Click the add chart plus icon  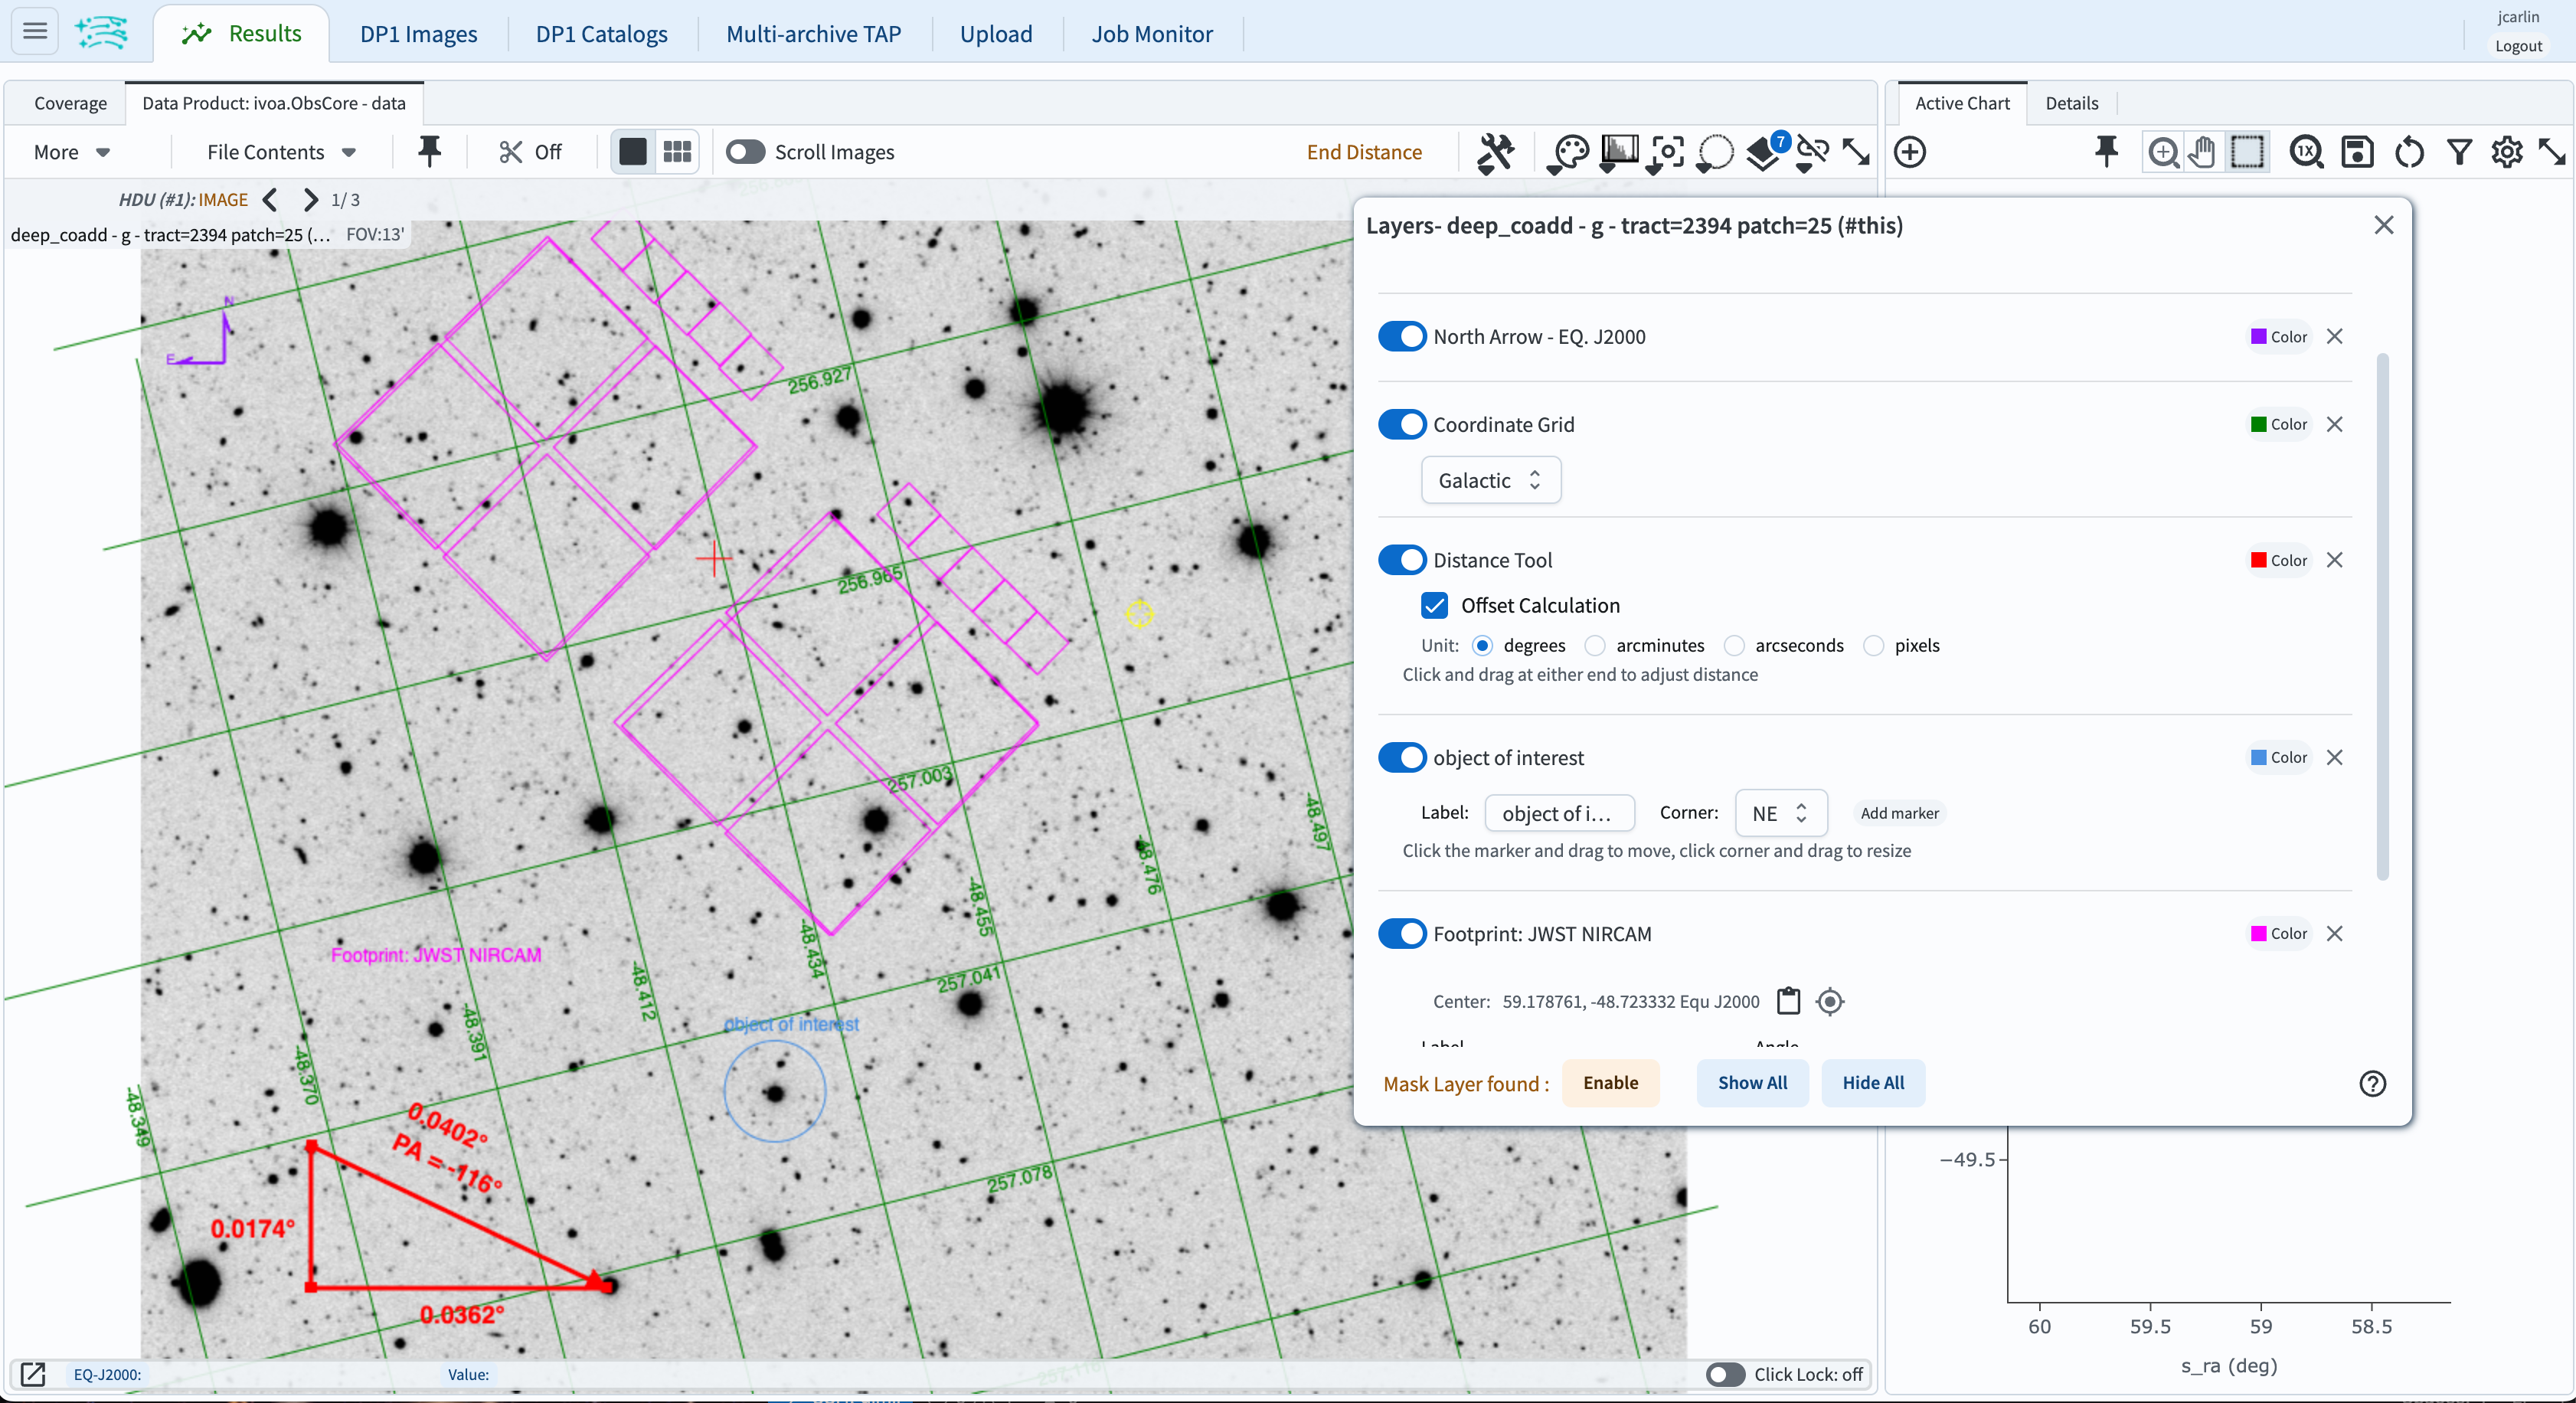coord(1910,153)
